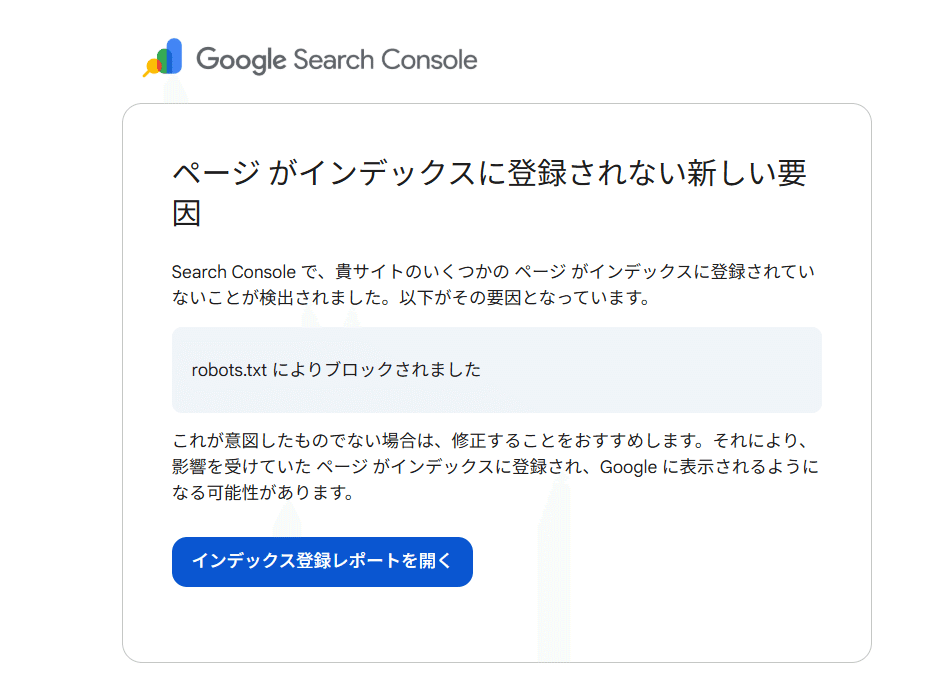Click the gray reason banner below the description
Image resolution: width=934 pixels, height=688 pixels.
497,368
